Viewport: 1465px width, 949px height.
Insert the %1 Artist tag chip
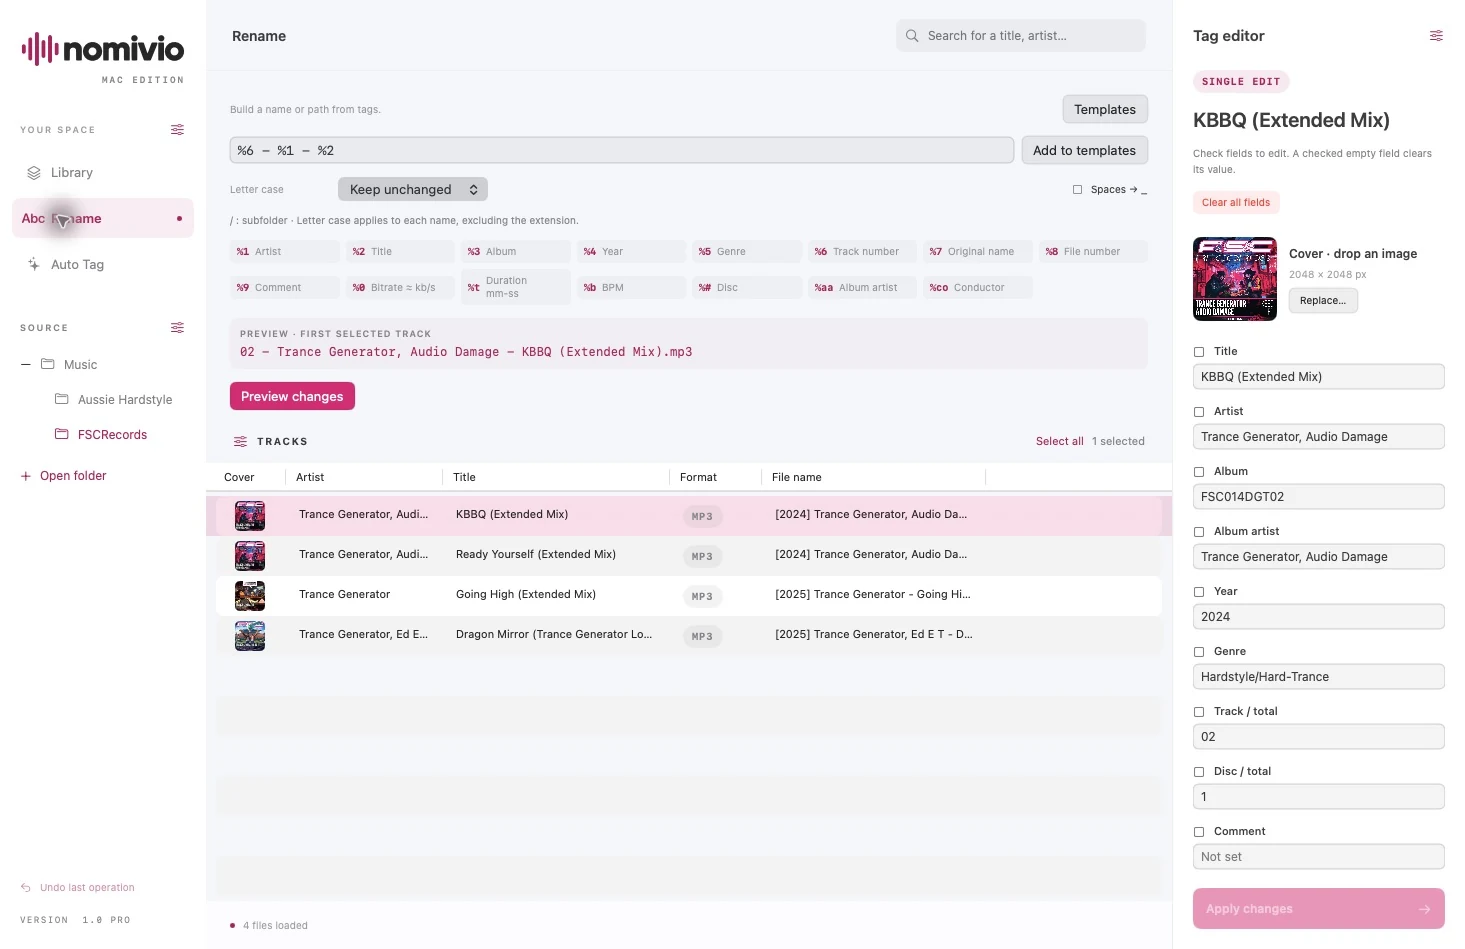coord(285,252)
